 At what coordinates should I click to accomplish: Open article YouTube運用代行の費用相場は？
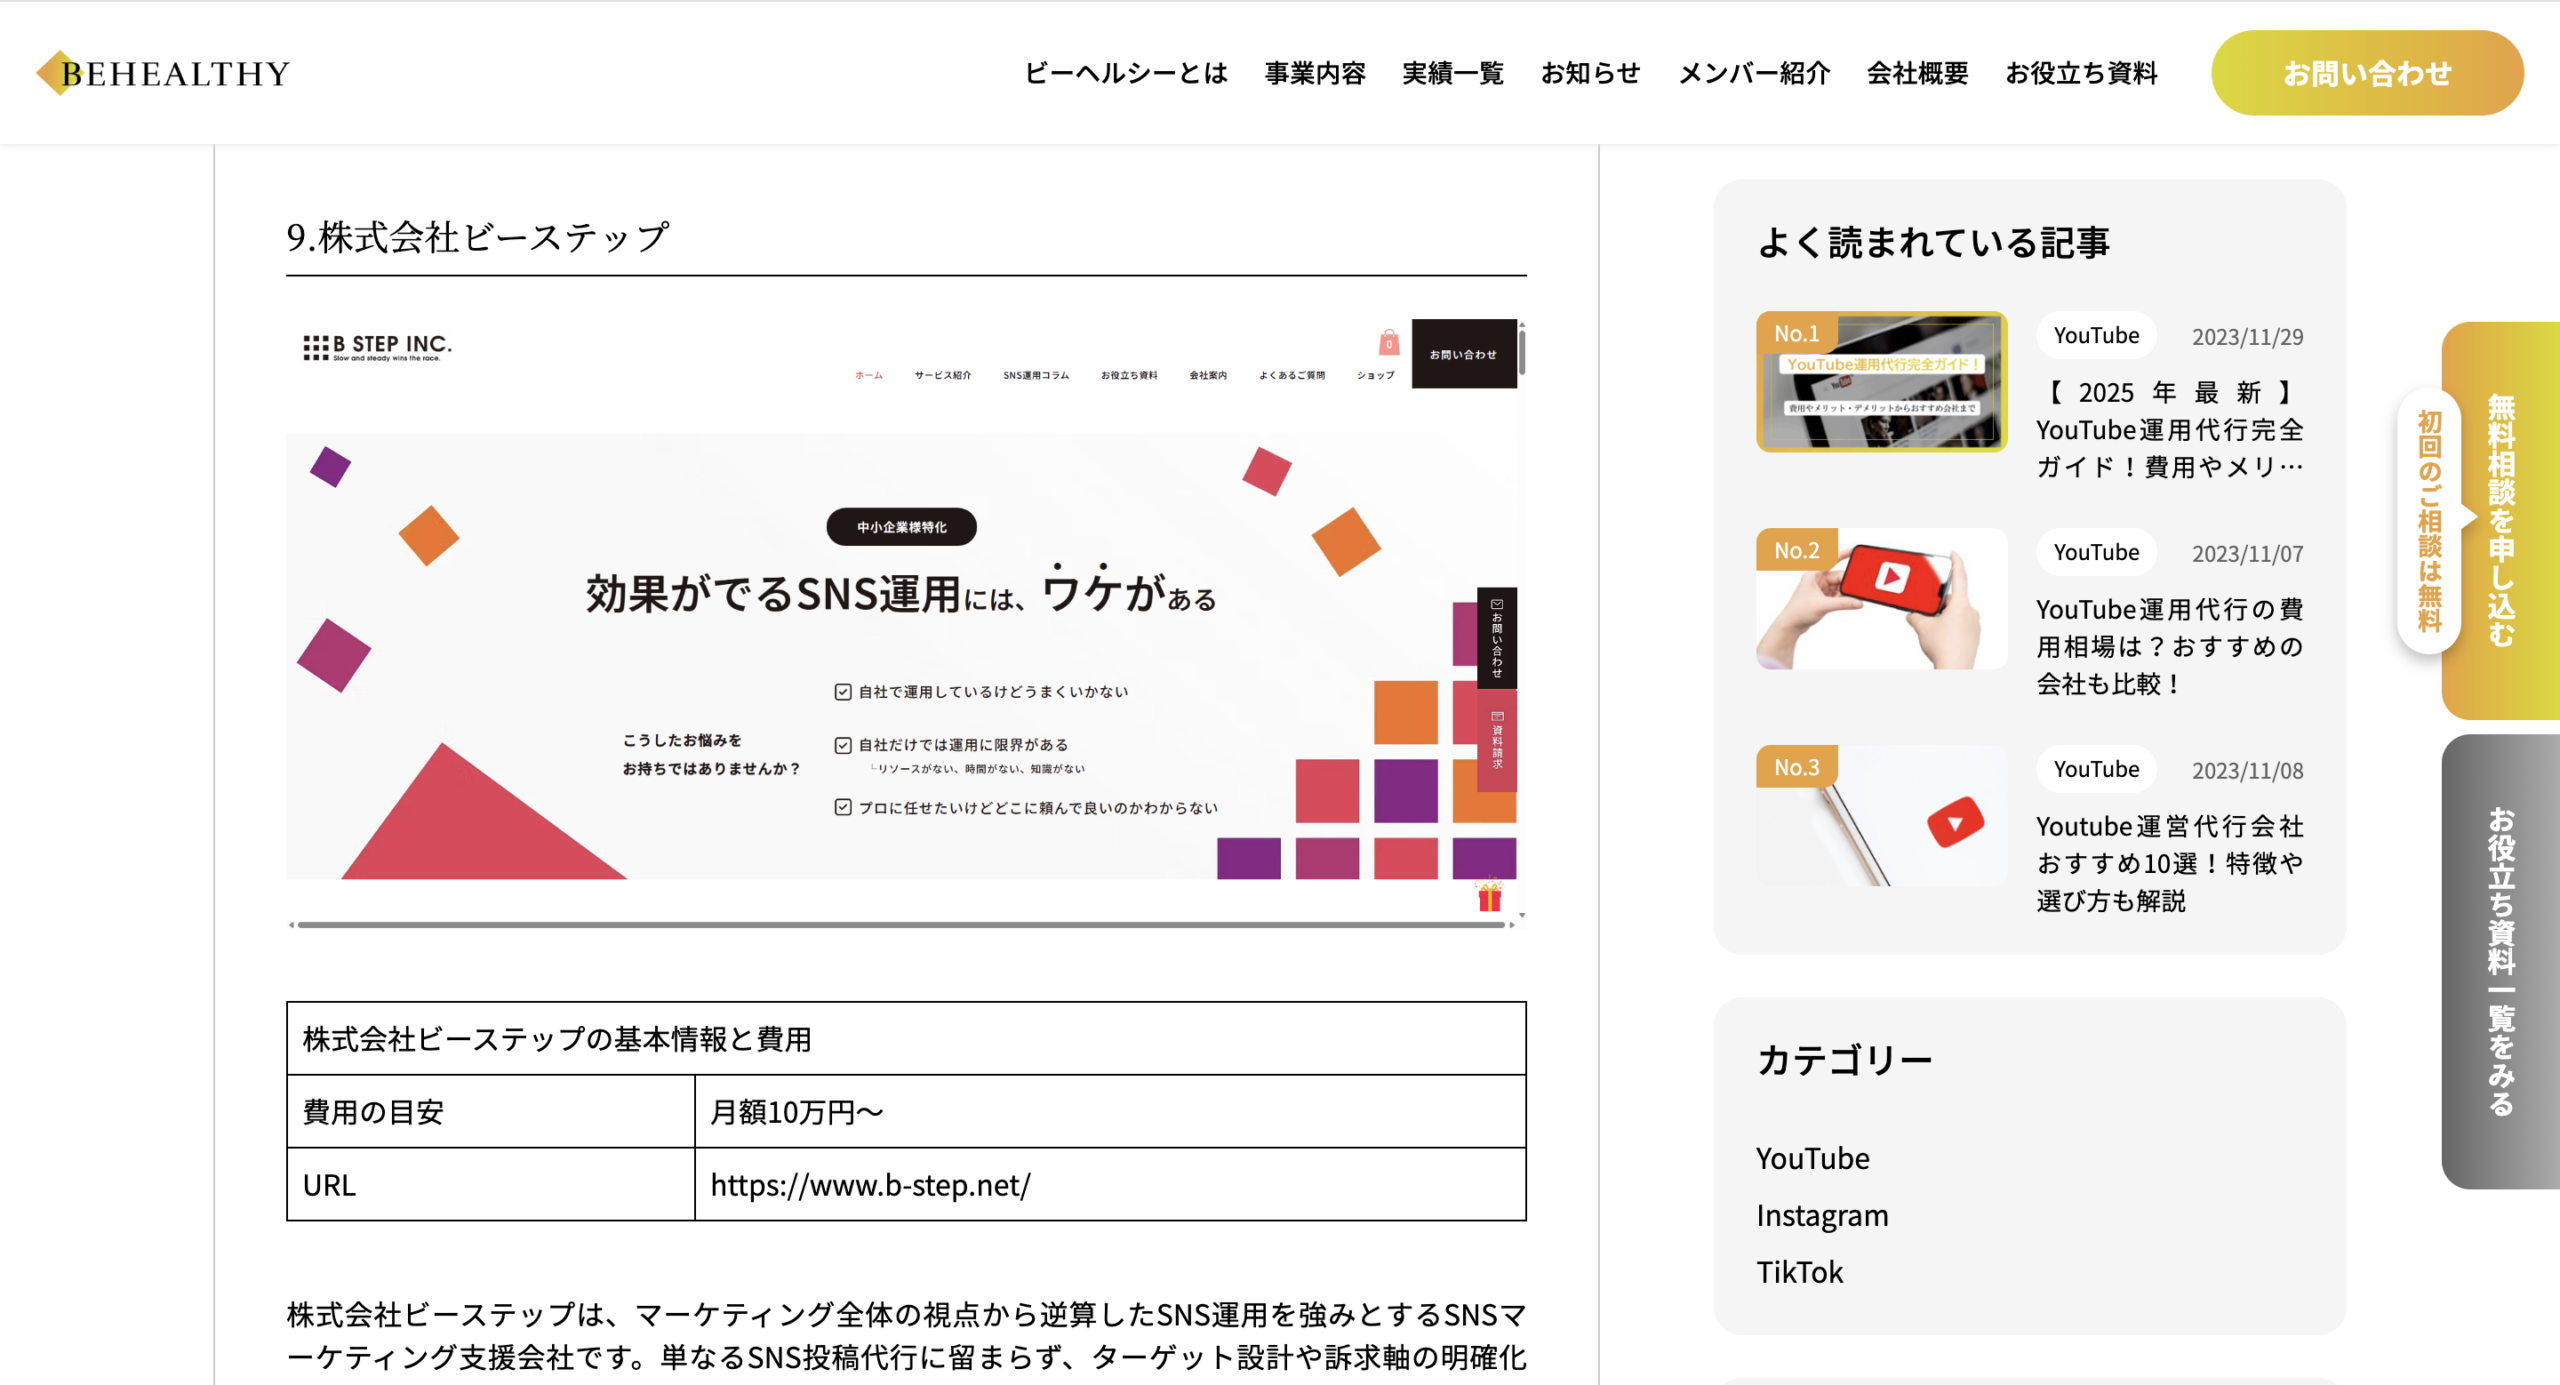pyautogui.click(x=2170, y=646)
